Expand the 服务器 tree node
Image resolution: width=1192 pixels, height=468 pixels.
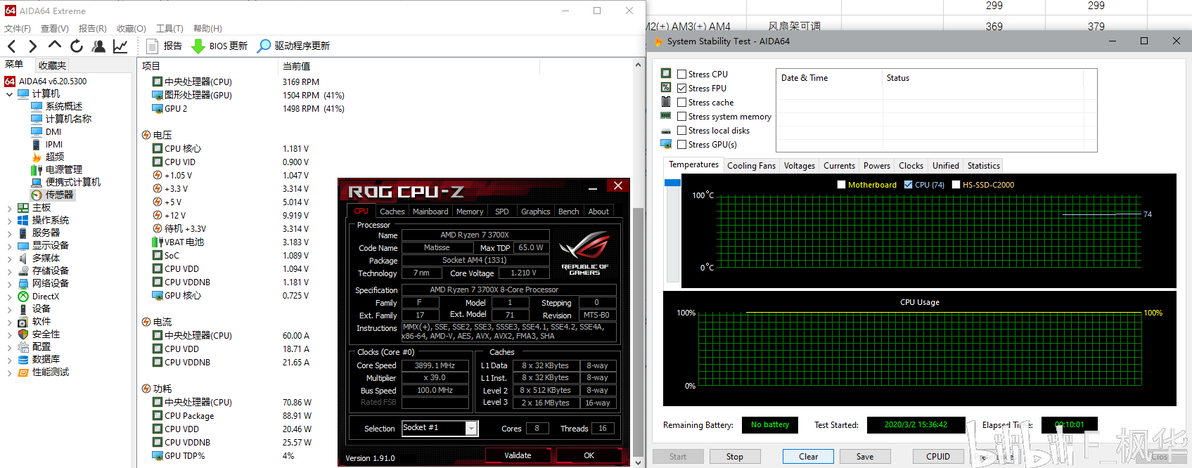(x=8, y=232)
